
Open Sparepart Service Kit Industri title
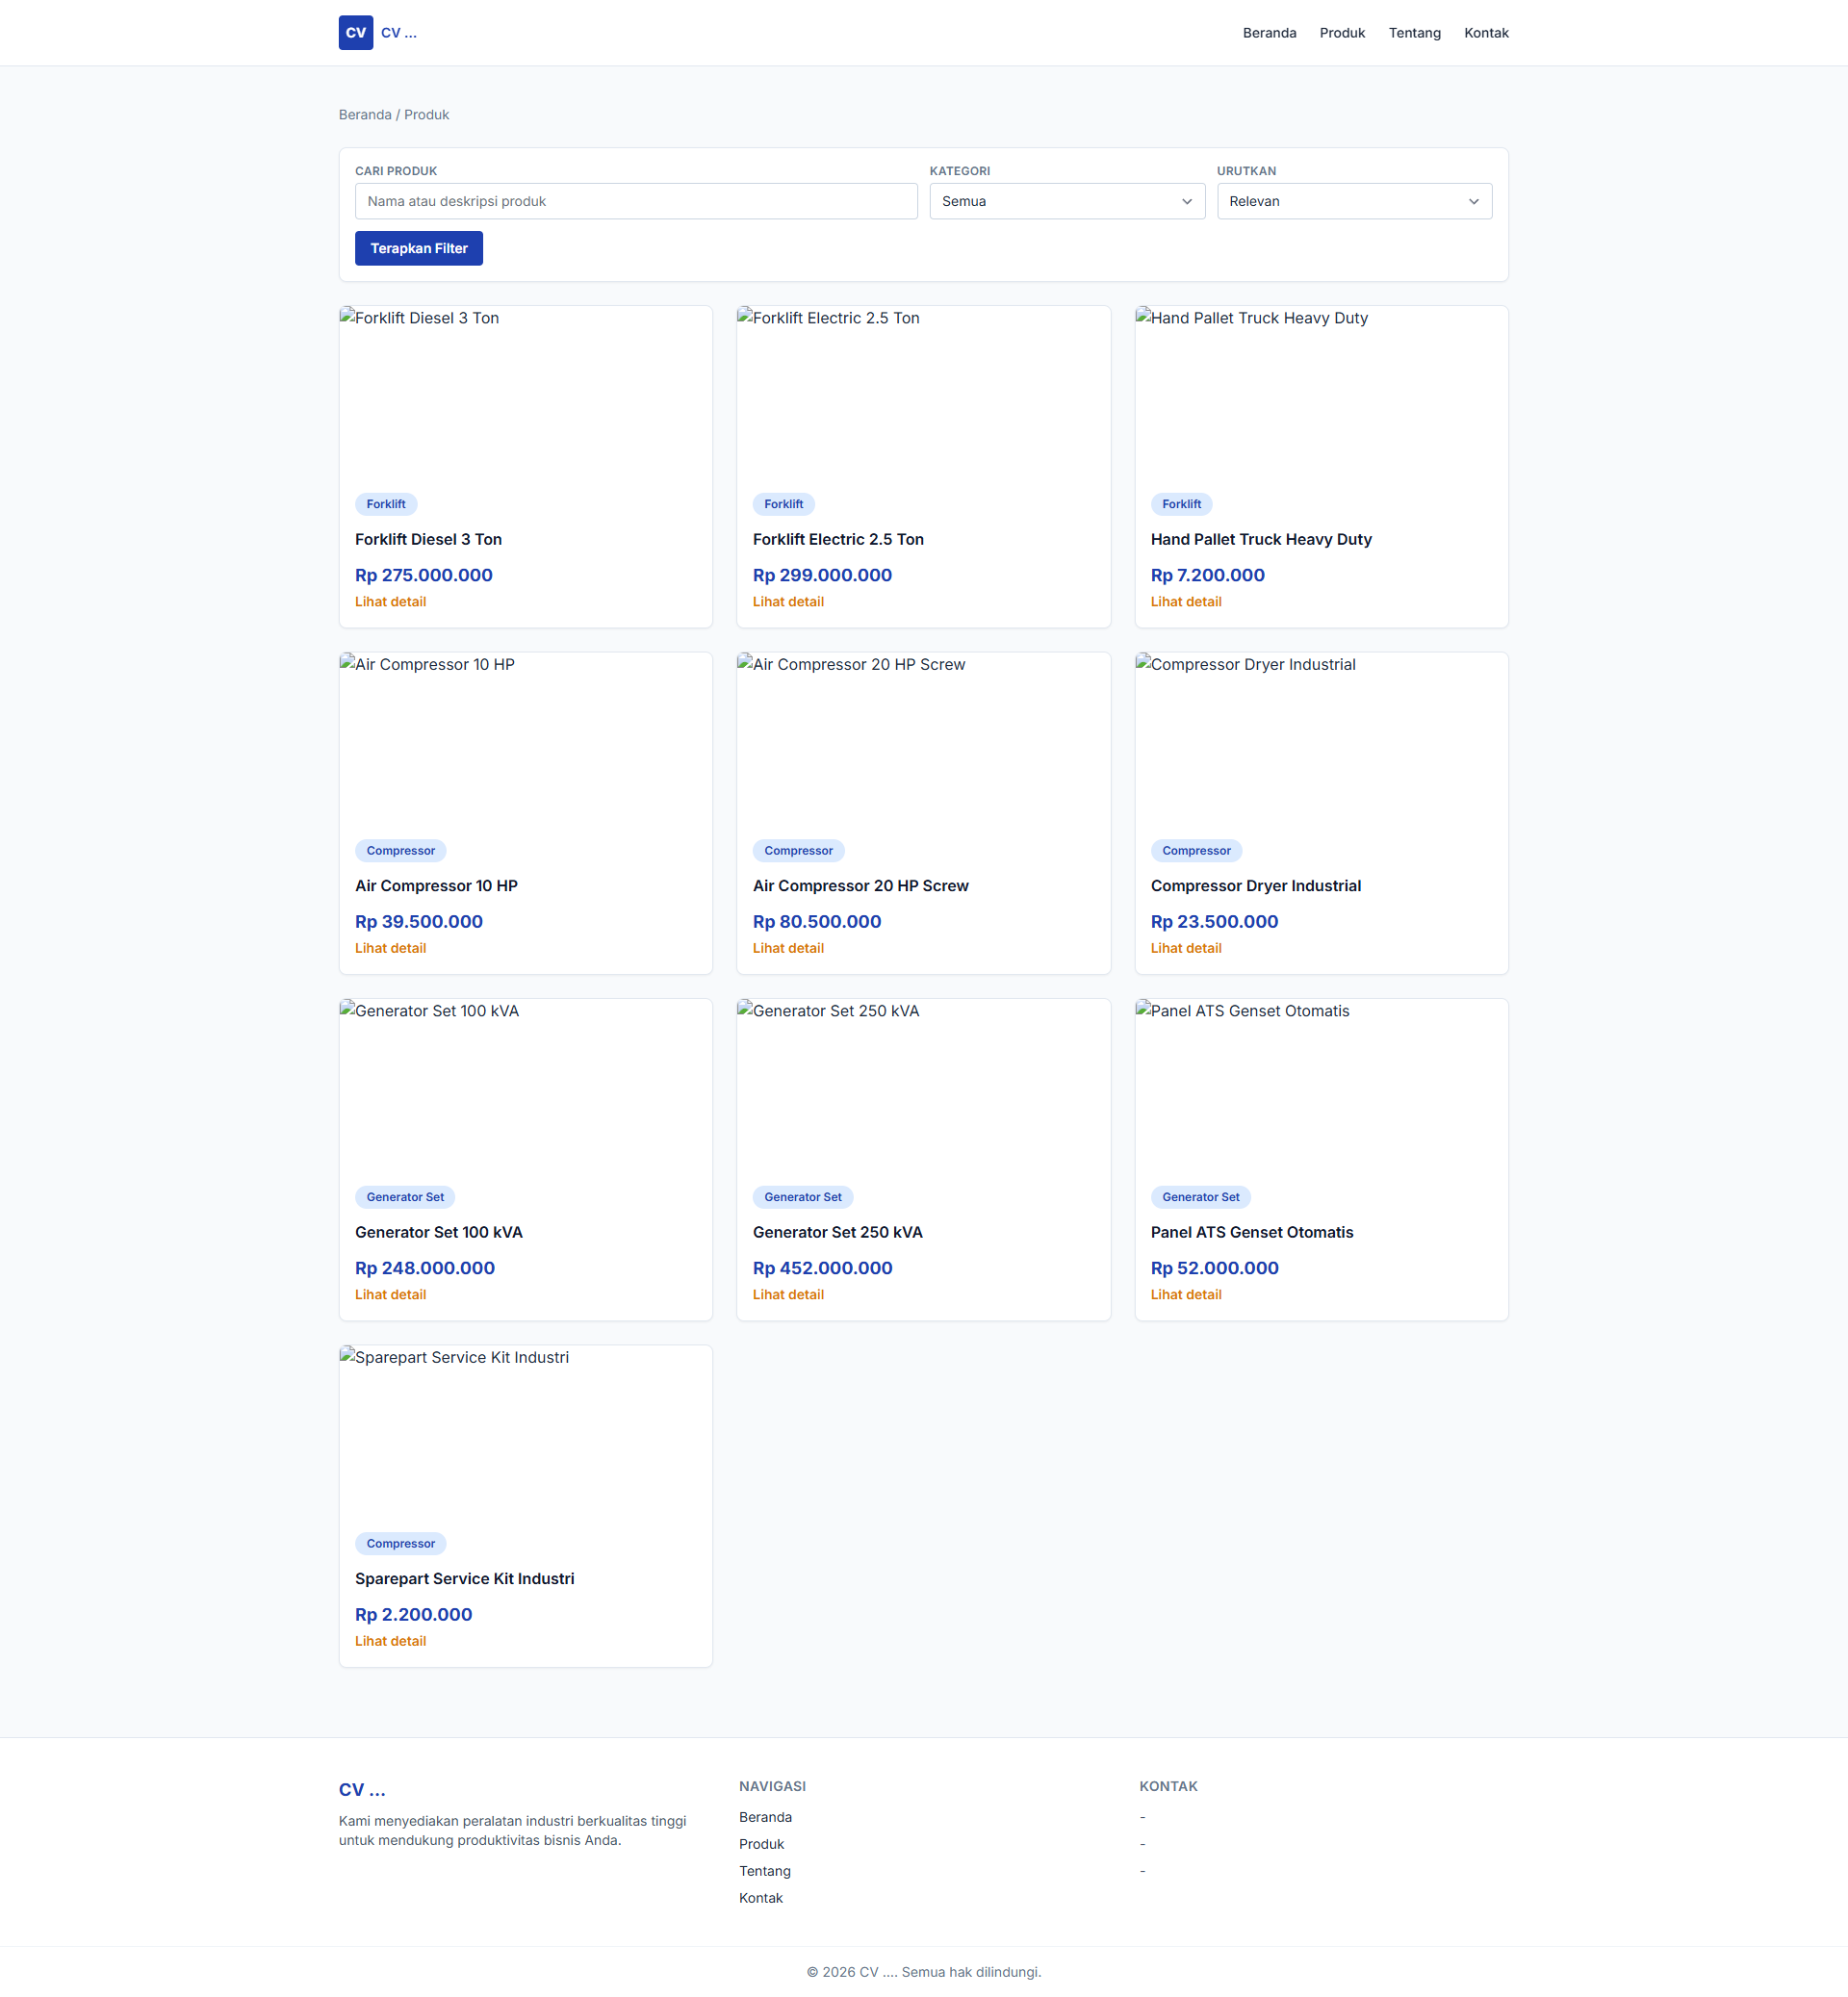coord(464,1578)
